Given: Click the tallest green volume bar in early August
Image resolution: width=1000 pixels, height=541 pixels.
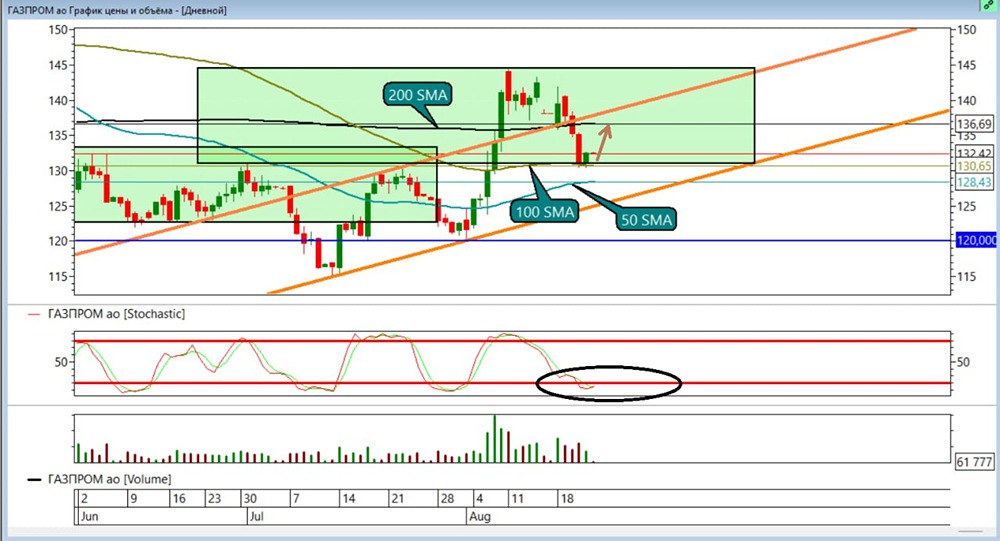Looking at the screenshot, I should coord(494,439).
